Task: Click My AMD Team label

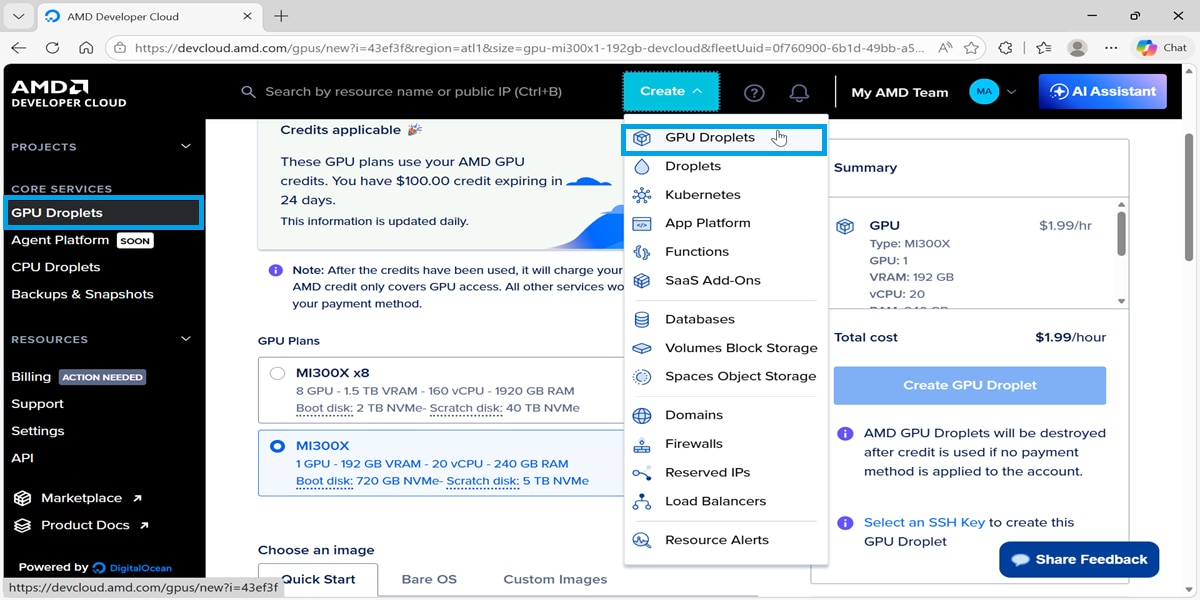Action: tap(900, 92)
